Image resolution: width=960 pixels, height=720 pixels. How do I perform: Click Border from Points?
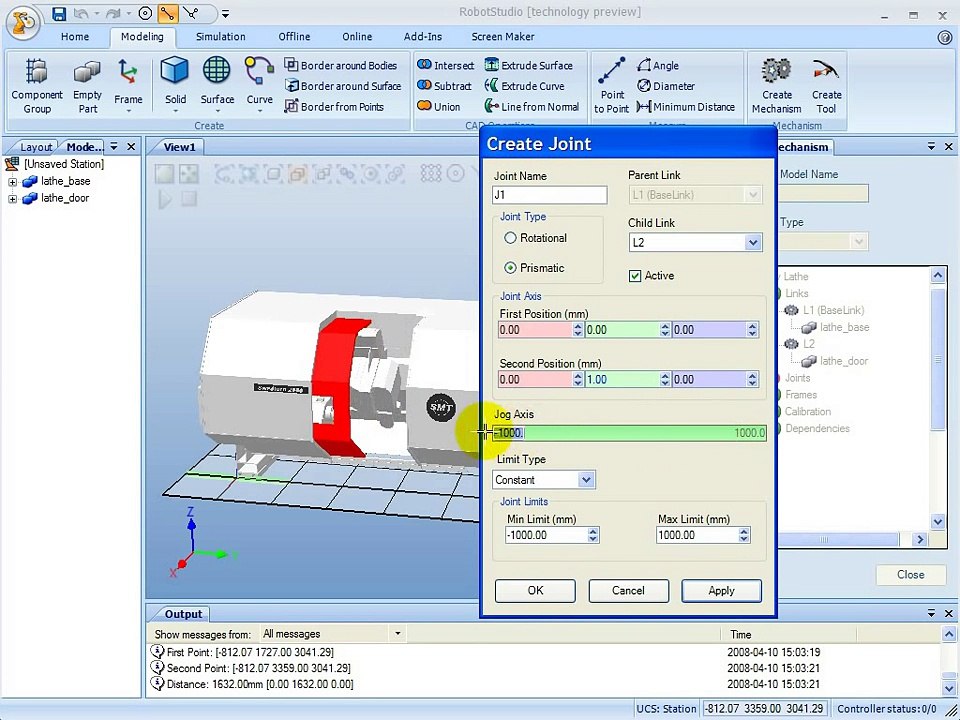click(x=334, y=107)
